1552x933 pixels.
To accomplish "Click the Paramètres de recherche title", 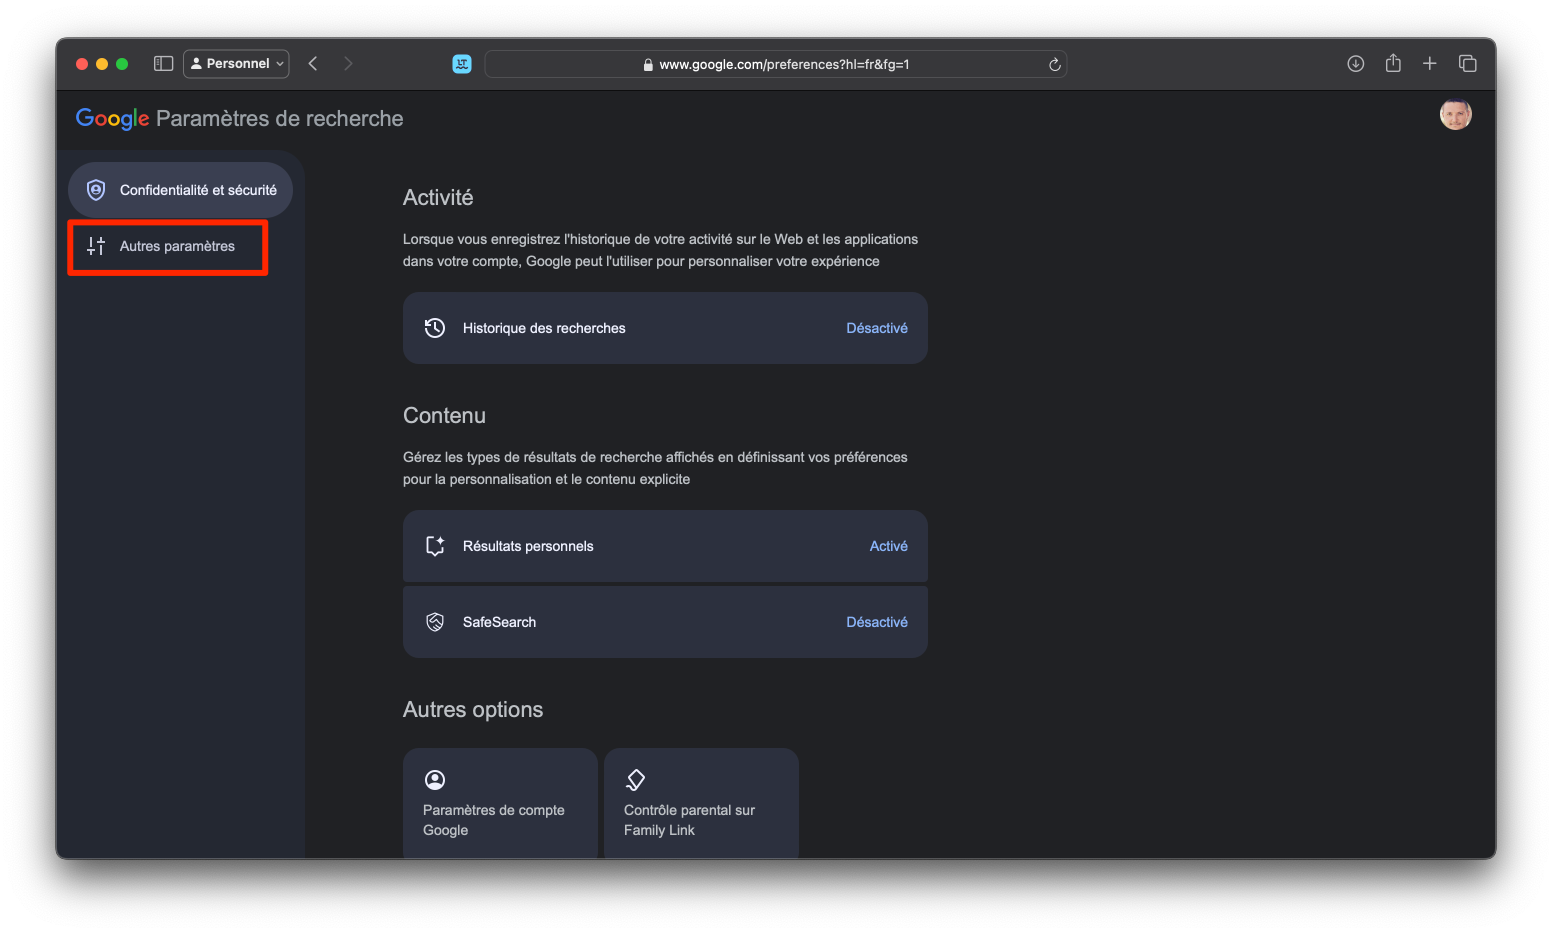I will coord(280,119).
